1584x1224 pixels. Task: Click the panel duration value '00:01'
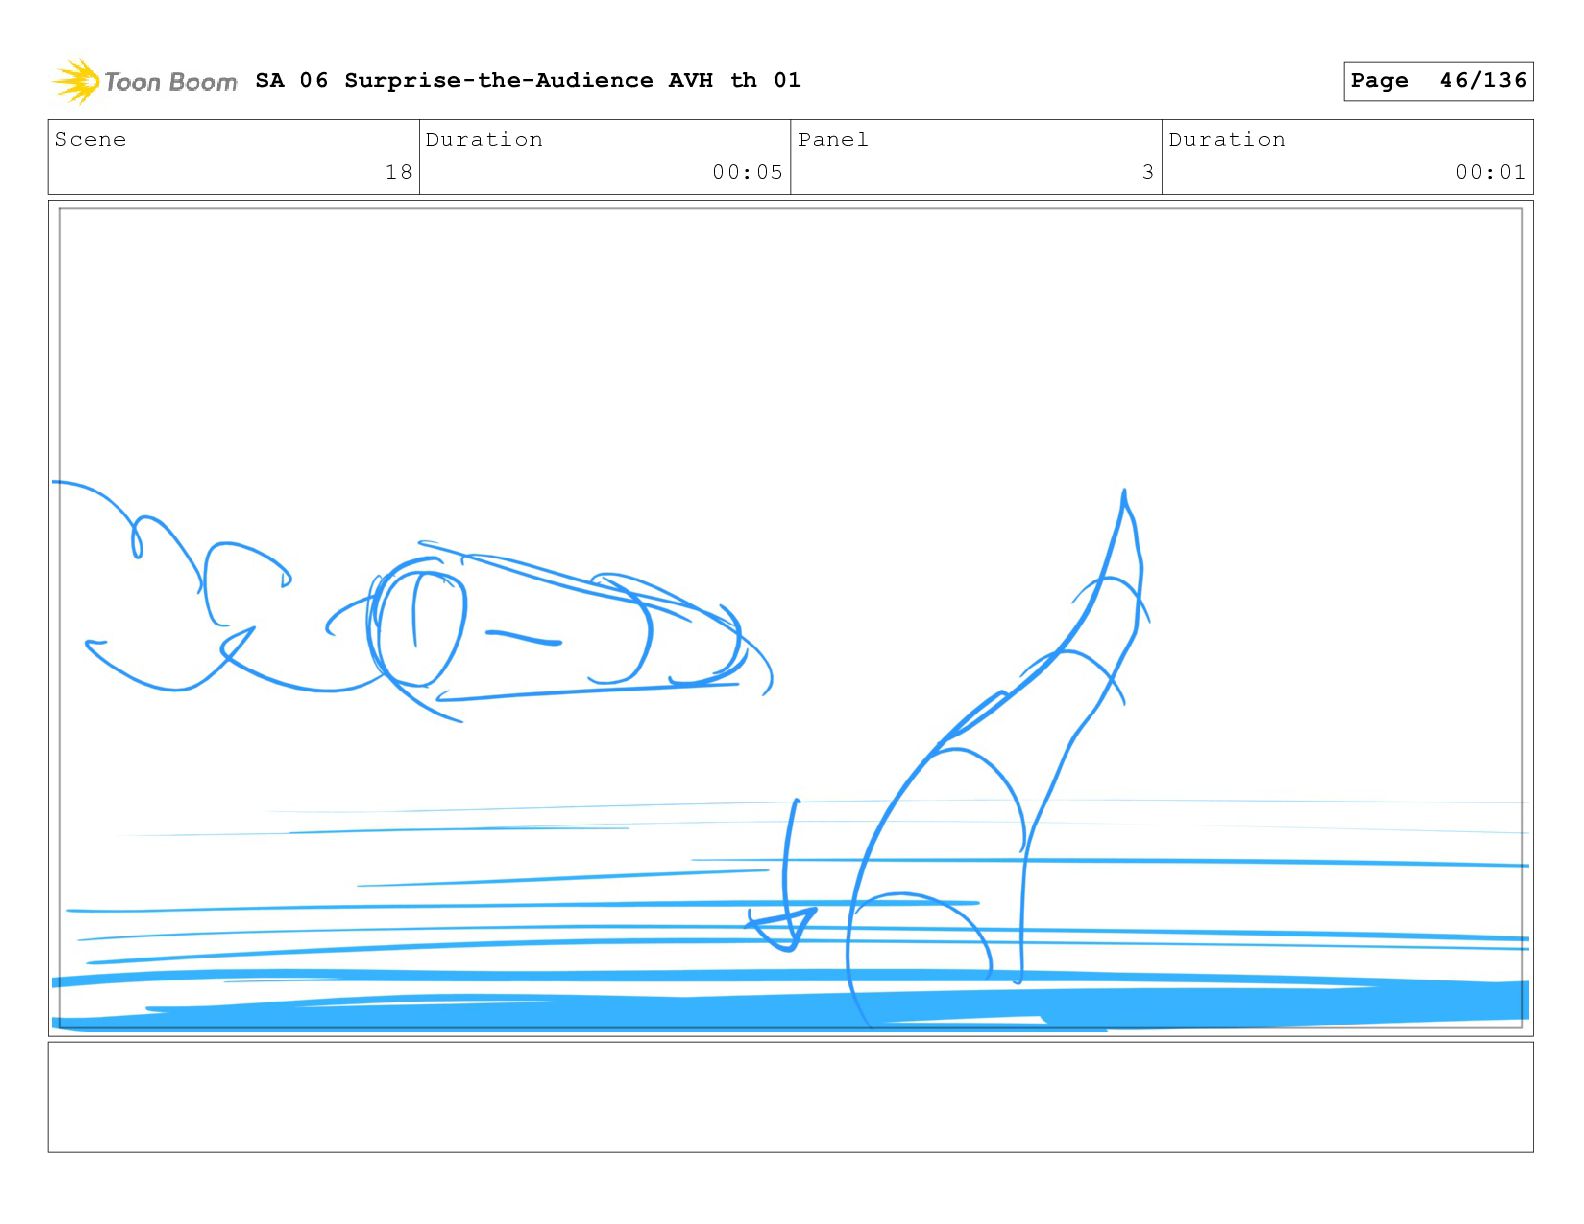(x=1490, y=172)
